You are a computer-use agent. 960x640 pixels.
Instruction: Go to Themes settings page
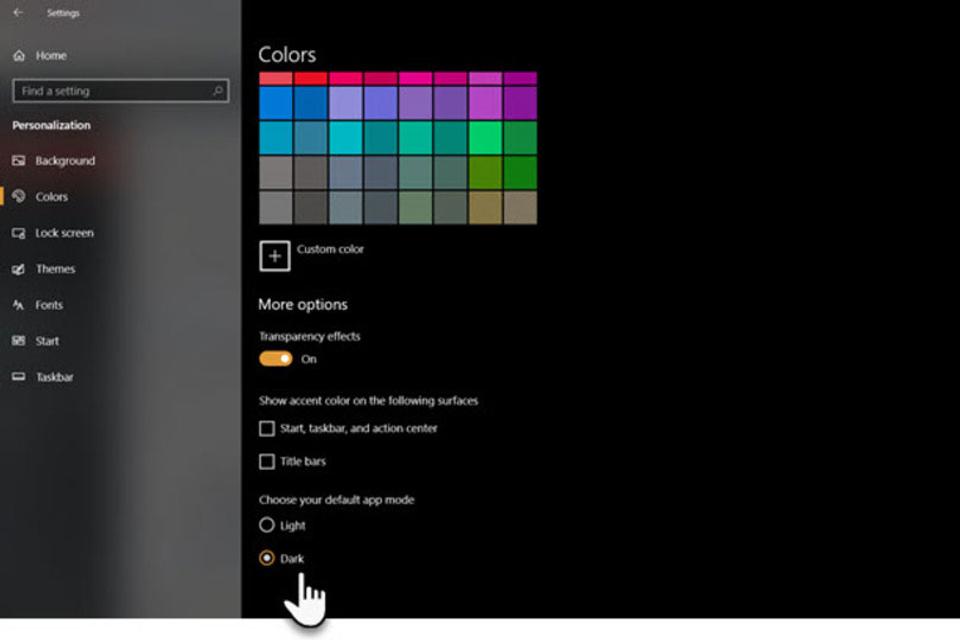pos(55,269)
